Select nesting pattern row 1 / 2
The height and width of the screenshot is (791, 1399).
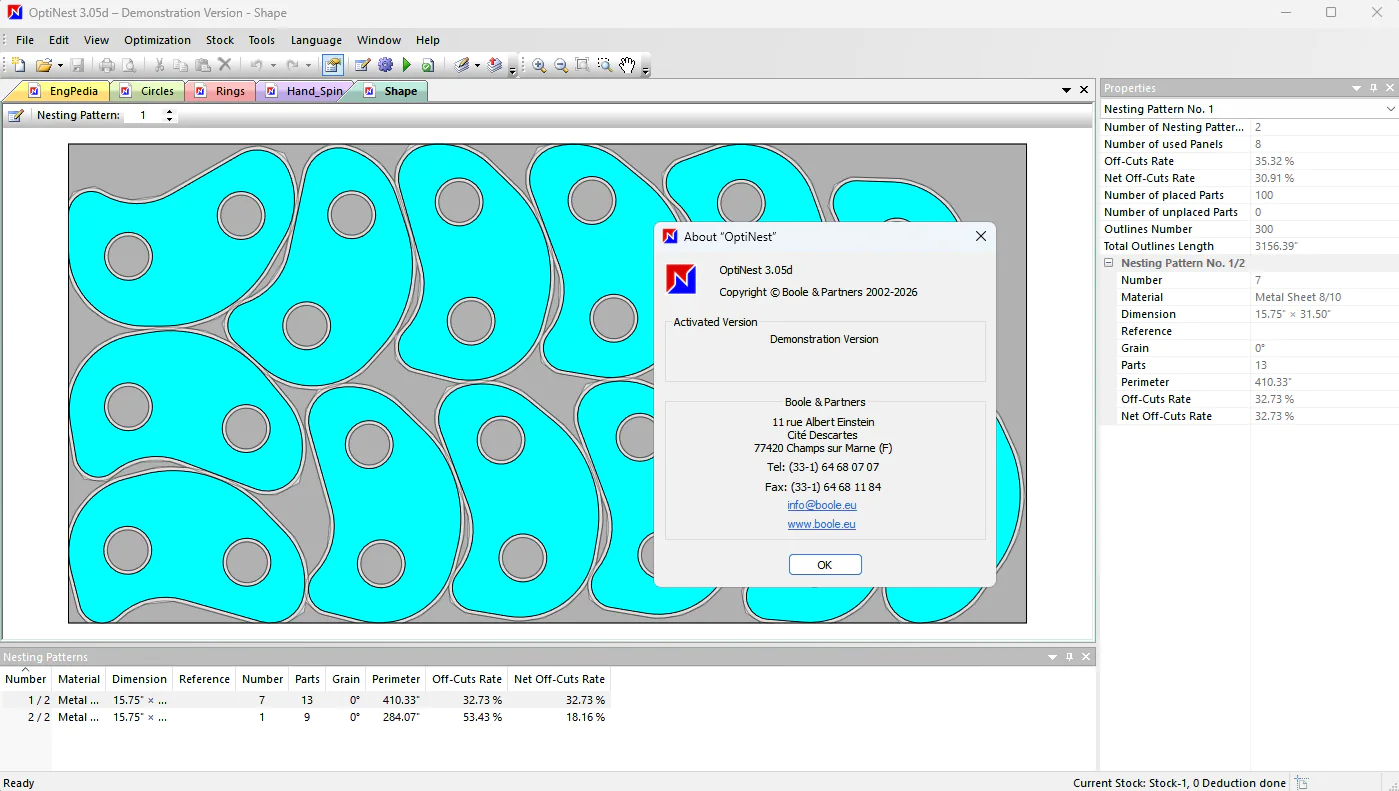pyautogui.click(x=304, y=700)
